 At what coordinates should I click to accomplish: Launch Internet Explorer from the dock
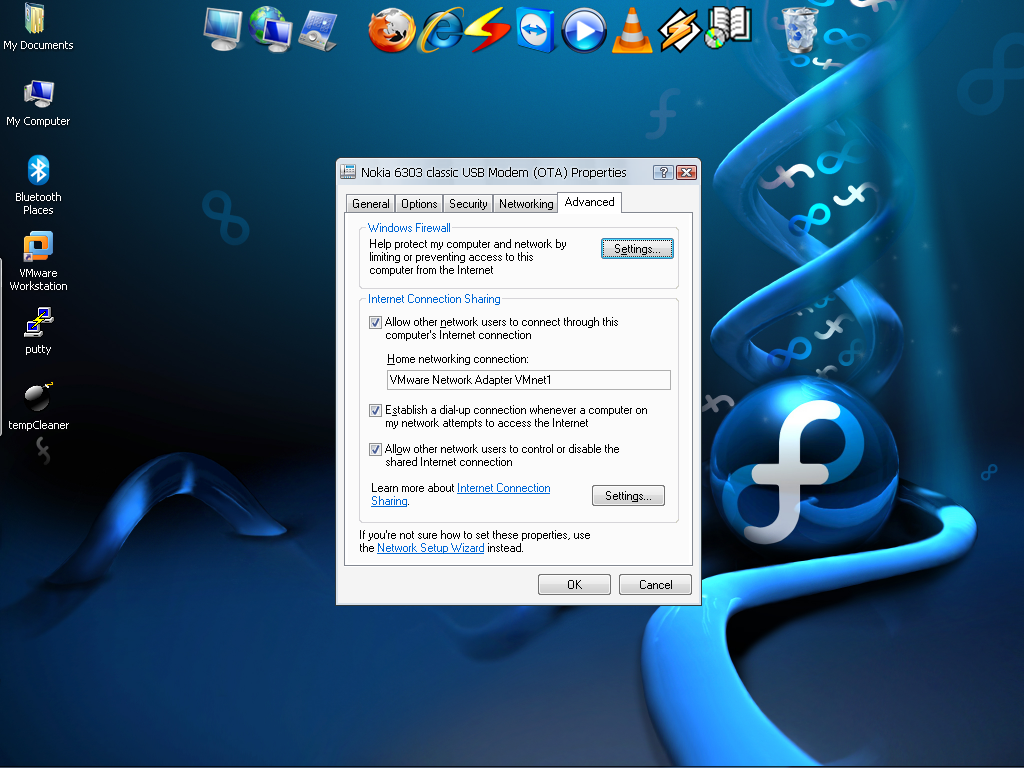(442, 30)
